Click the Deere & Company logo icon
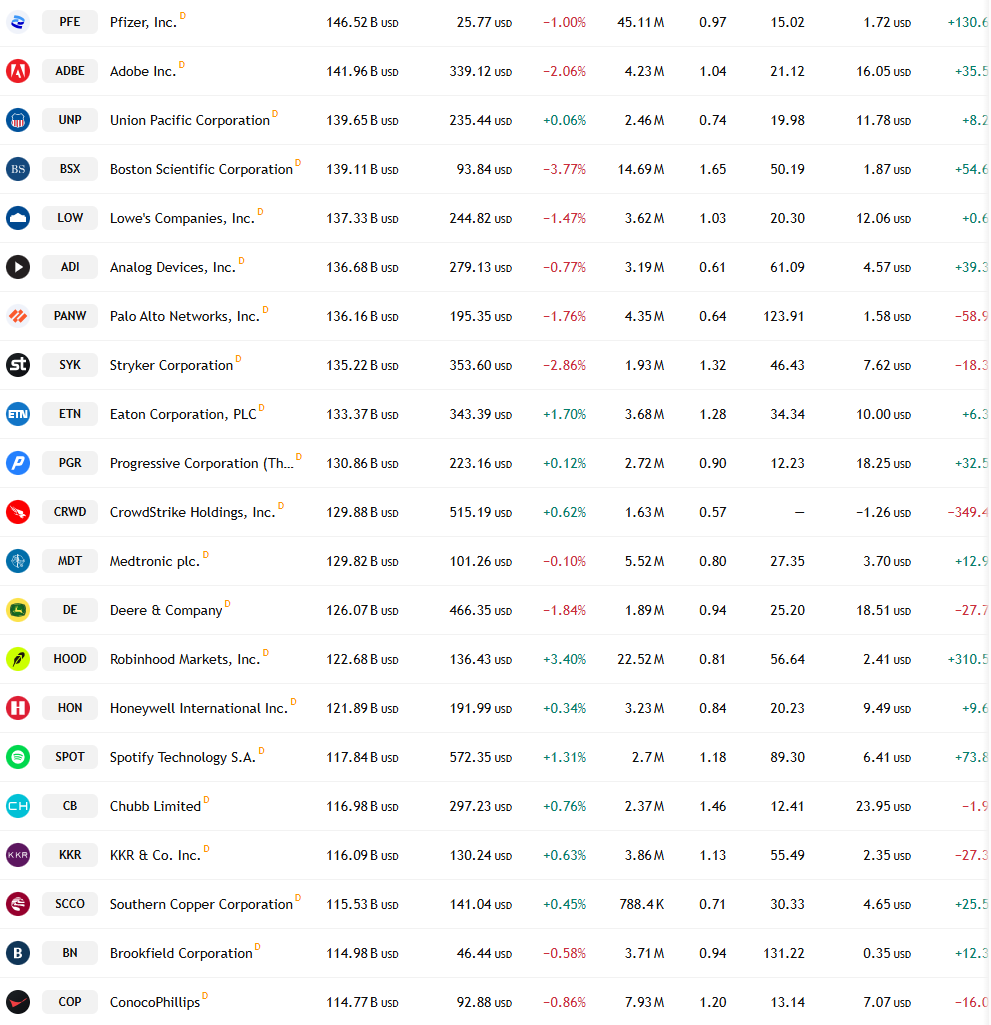The image size is (991, 1025). 18,610
